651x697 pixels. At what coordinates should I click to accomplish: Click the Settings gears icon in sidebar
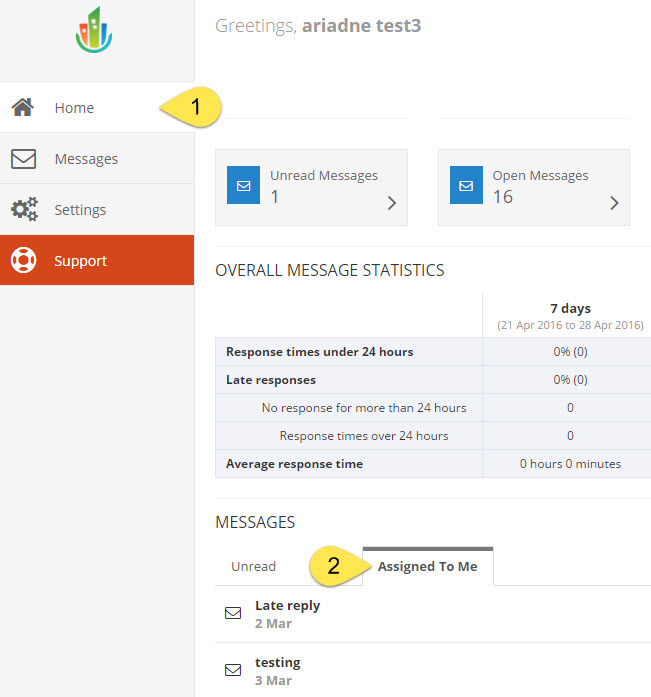click(24, 210)
